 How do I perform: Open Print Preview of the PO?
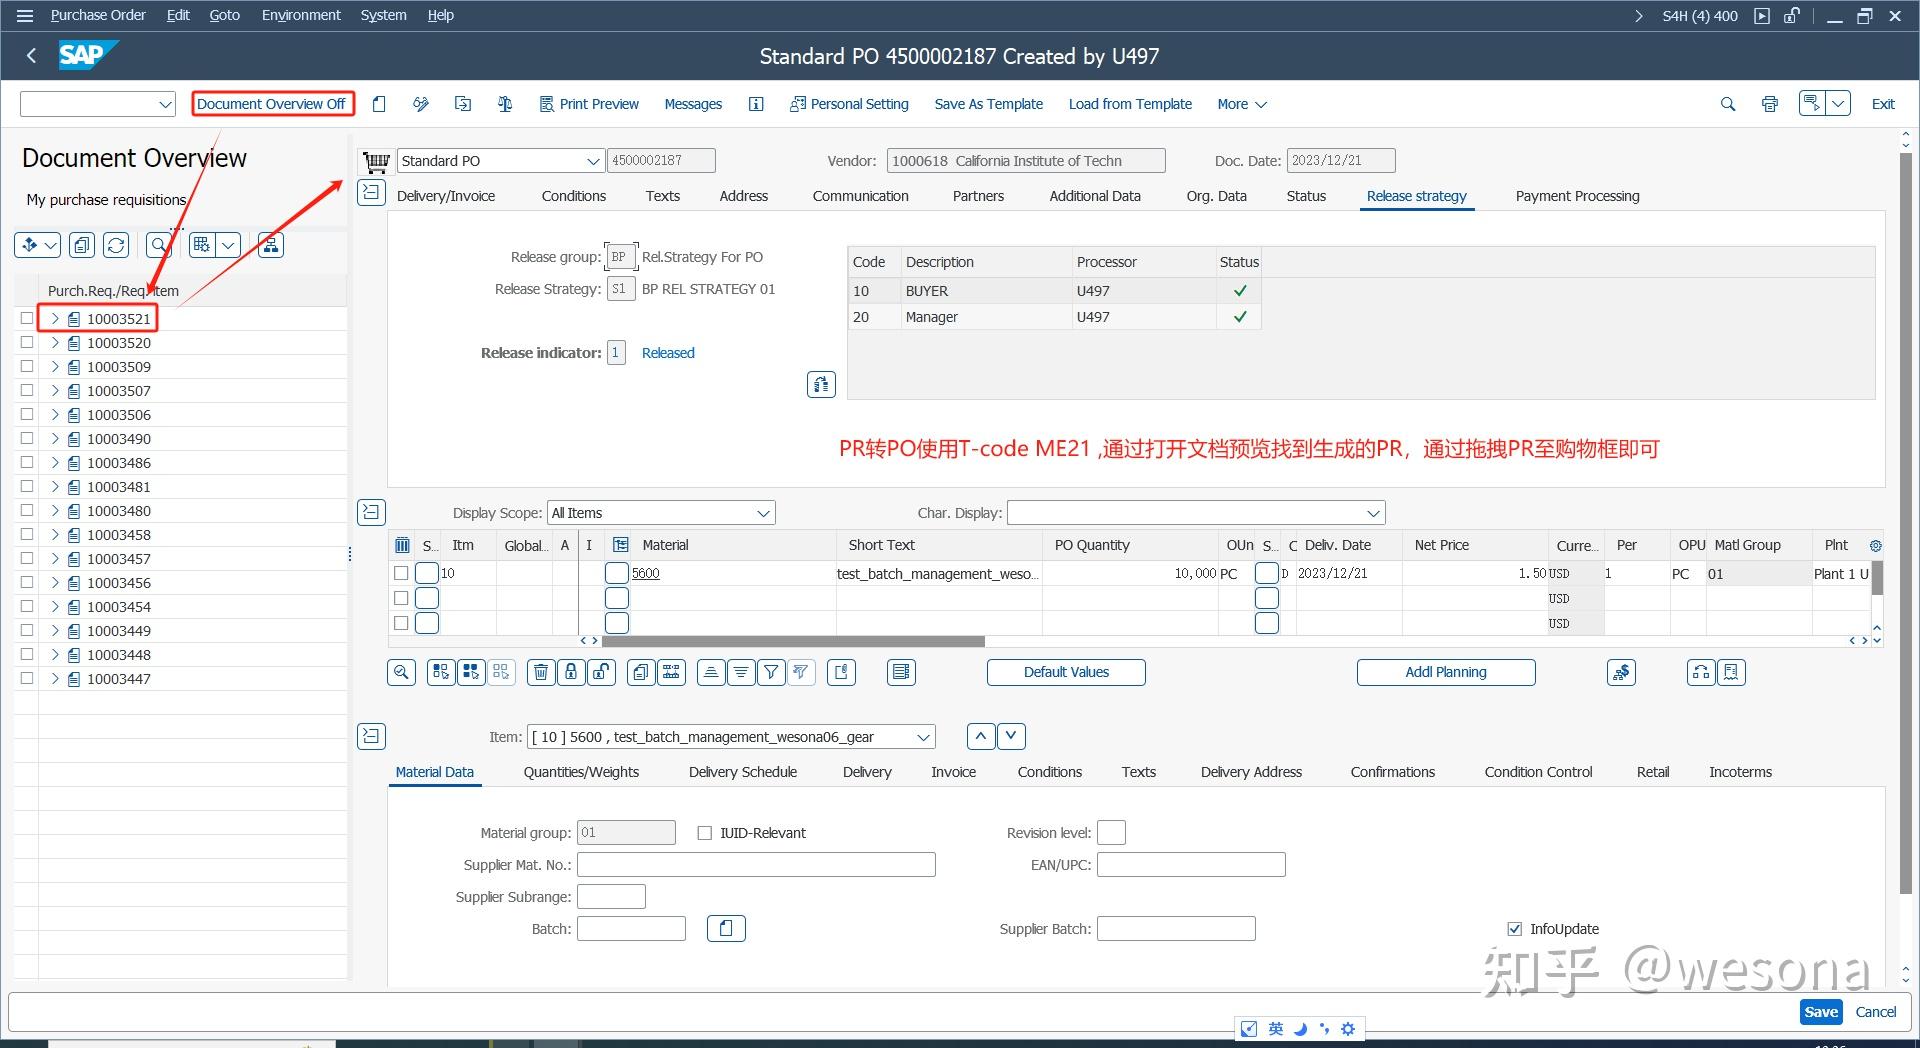click(589, 103)
